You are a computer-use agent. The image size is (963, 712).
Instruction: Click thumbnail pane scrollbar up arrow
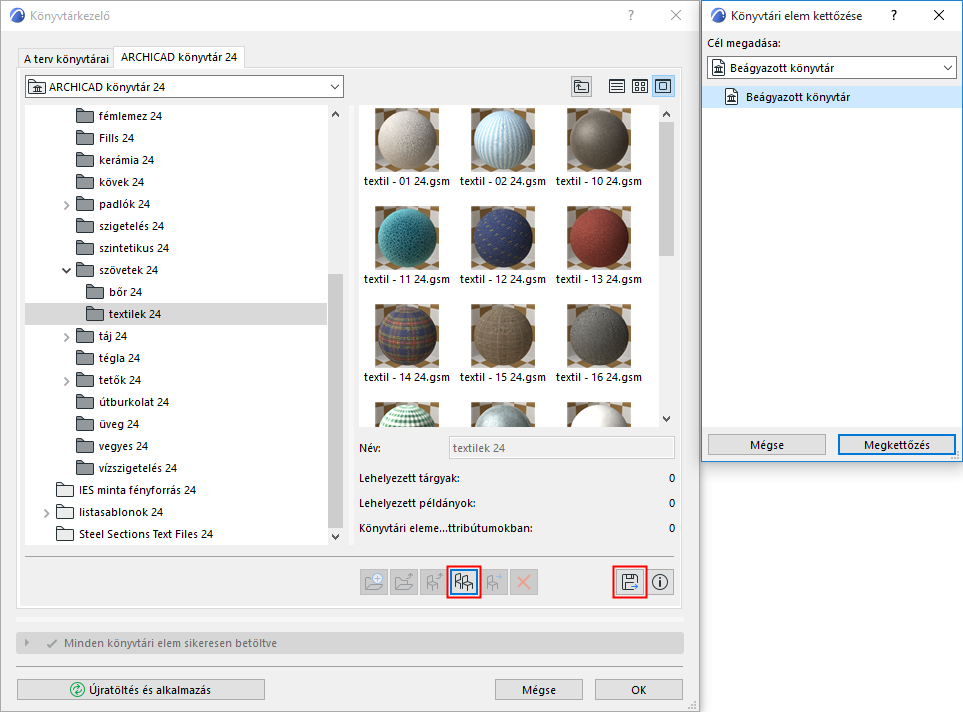[x=667, y=114]
